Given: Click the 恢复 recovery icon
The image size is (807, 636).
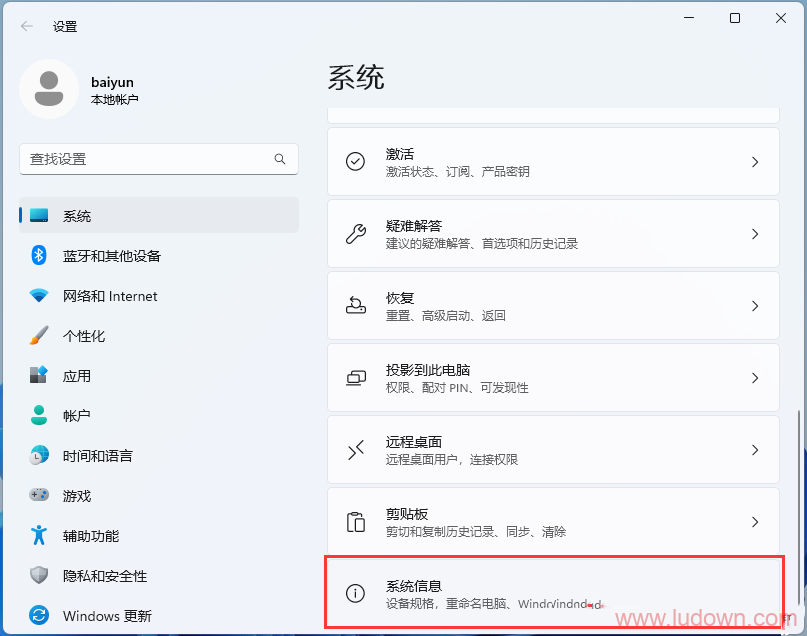Looking at the screenshot, I should tap(355, 306).
